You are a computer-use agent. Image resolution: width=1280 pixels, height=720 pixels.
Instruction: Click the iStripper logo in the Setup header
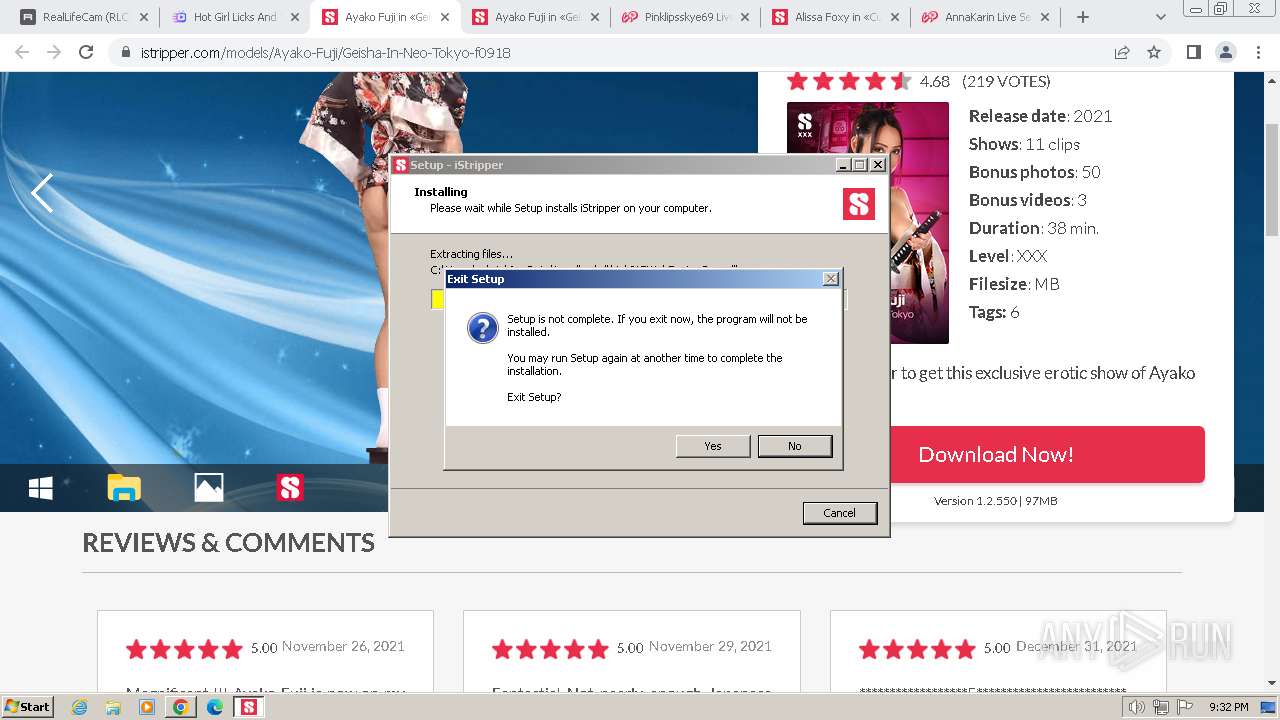point(859,204)
